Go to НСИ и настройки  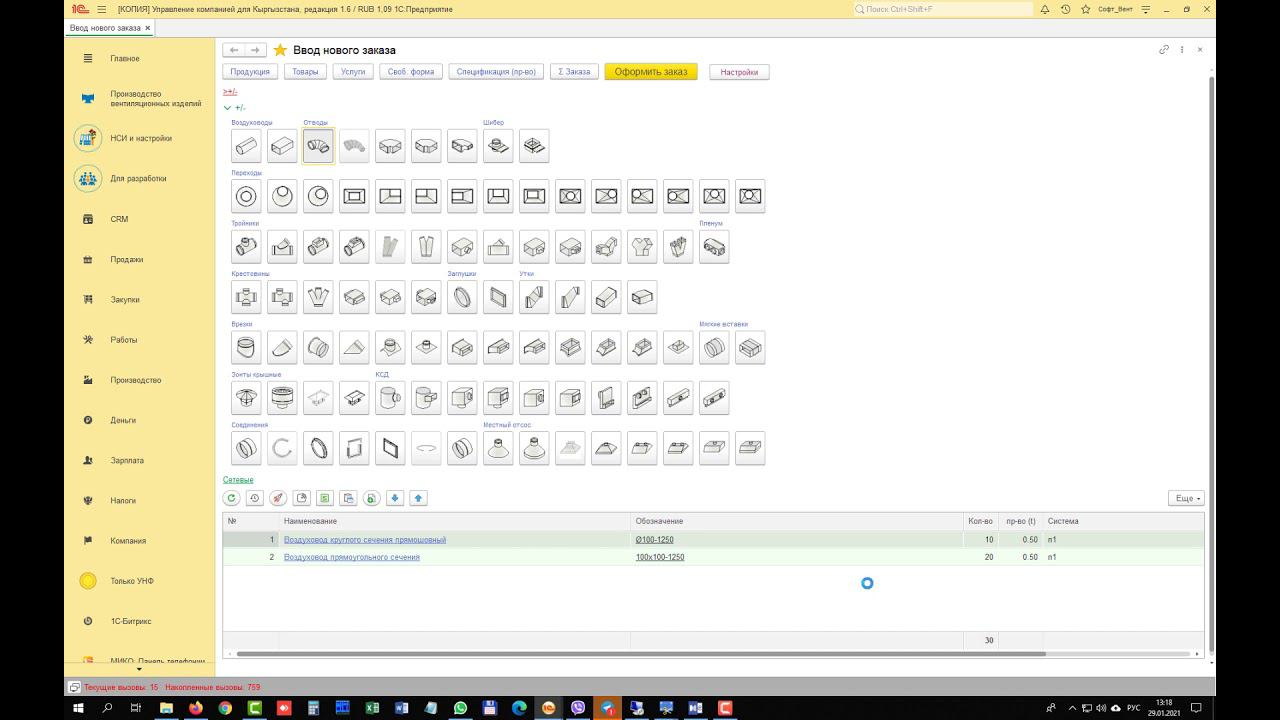pos(140,138)
